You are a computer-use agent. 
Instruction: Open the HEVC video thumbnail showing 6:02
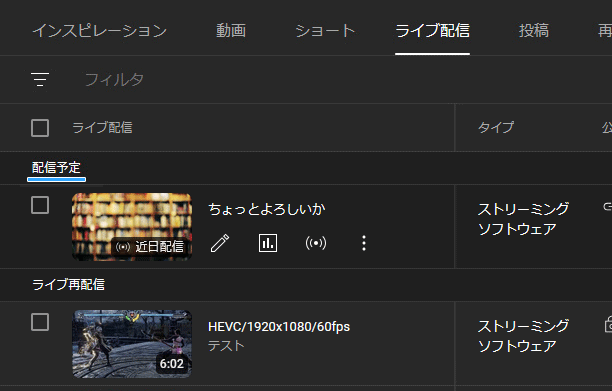(x=132, y=344)
